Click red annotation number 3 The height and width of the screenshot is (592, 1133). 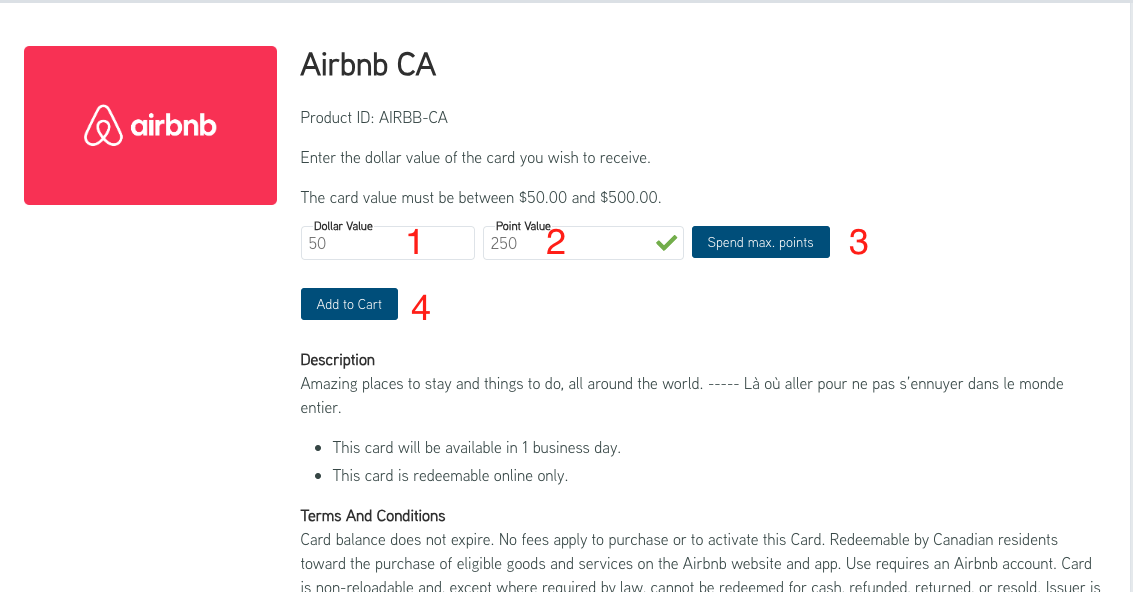pyautogui.click(x=858, y=242)
